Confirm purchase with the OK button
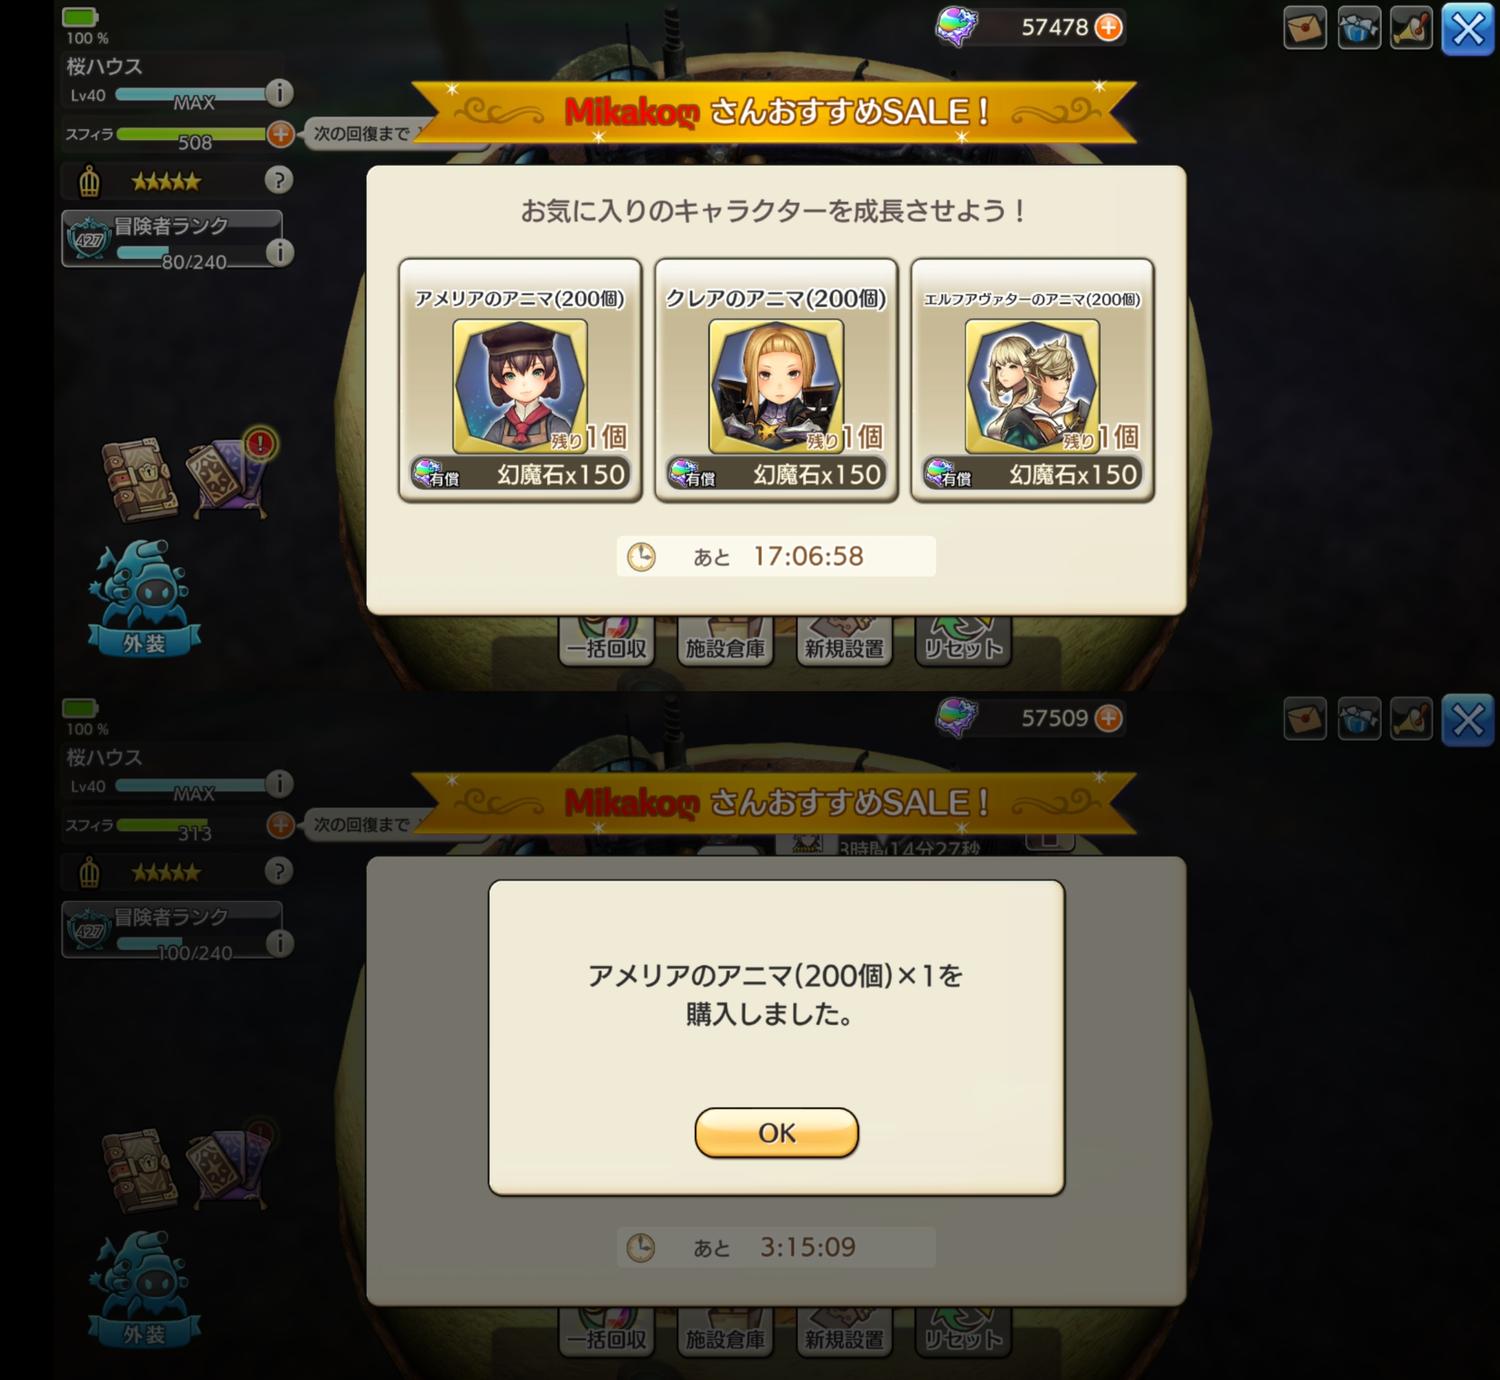The image size is (1500, 1380). click(776, 1133)
